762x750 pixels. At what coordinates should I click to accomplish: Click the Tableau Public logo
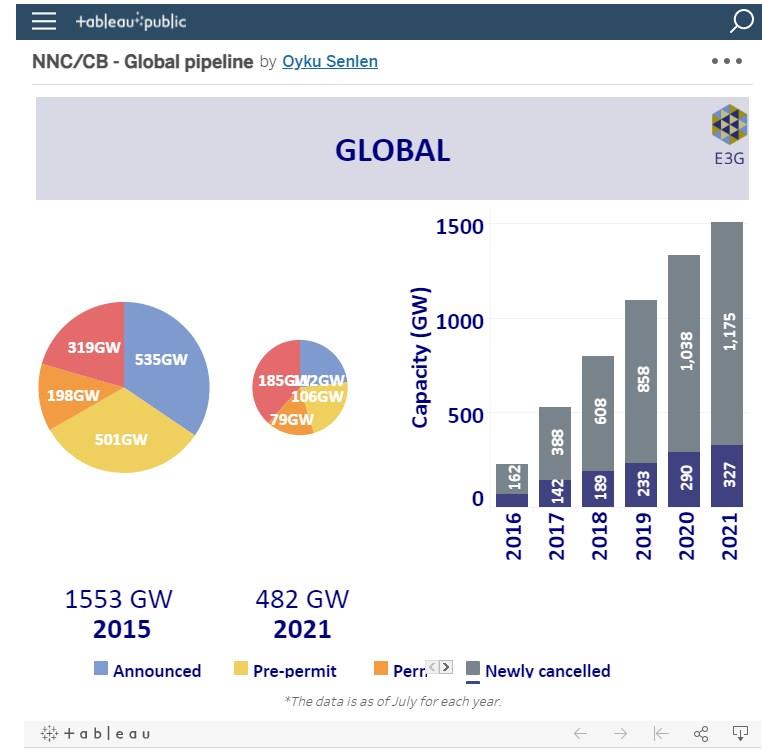[131, 21]
